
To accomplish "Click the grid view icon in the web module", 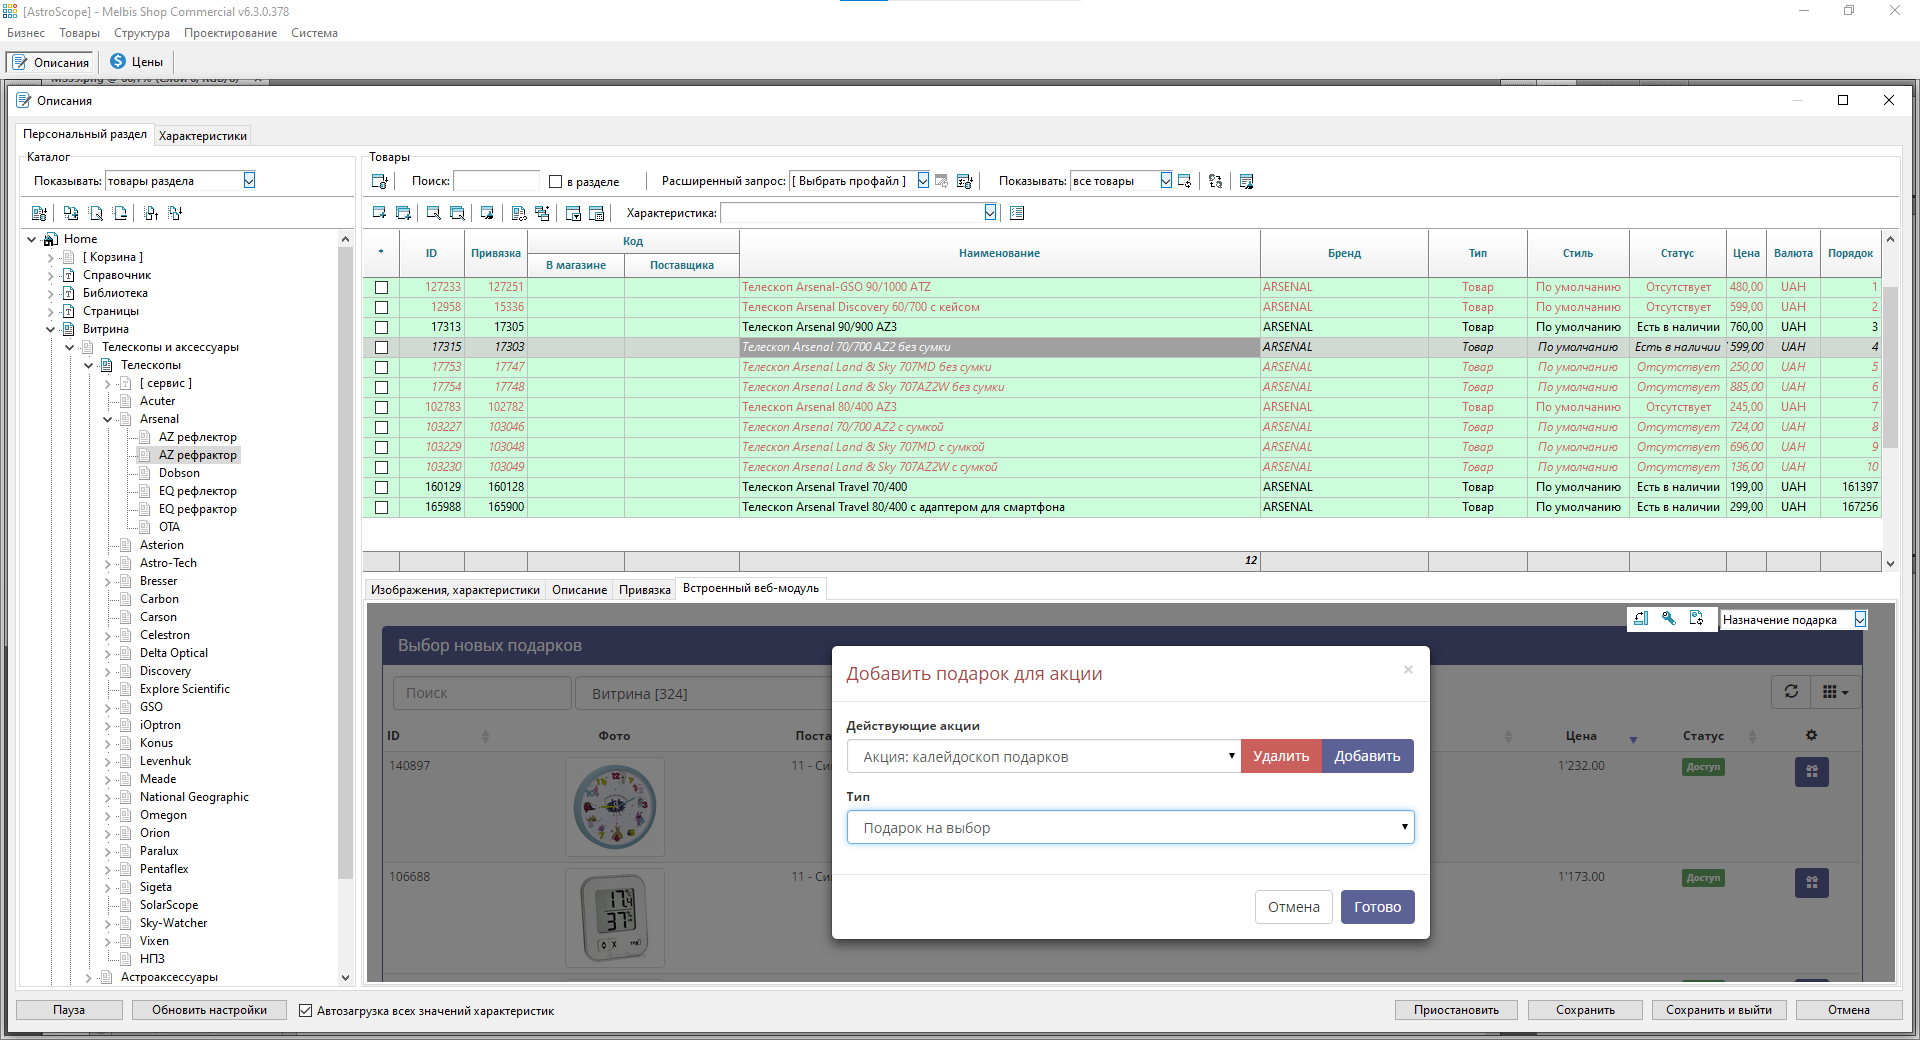I will pos(1835,692).
